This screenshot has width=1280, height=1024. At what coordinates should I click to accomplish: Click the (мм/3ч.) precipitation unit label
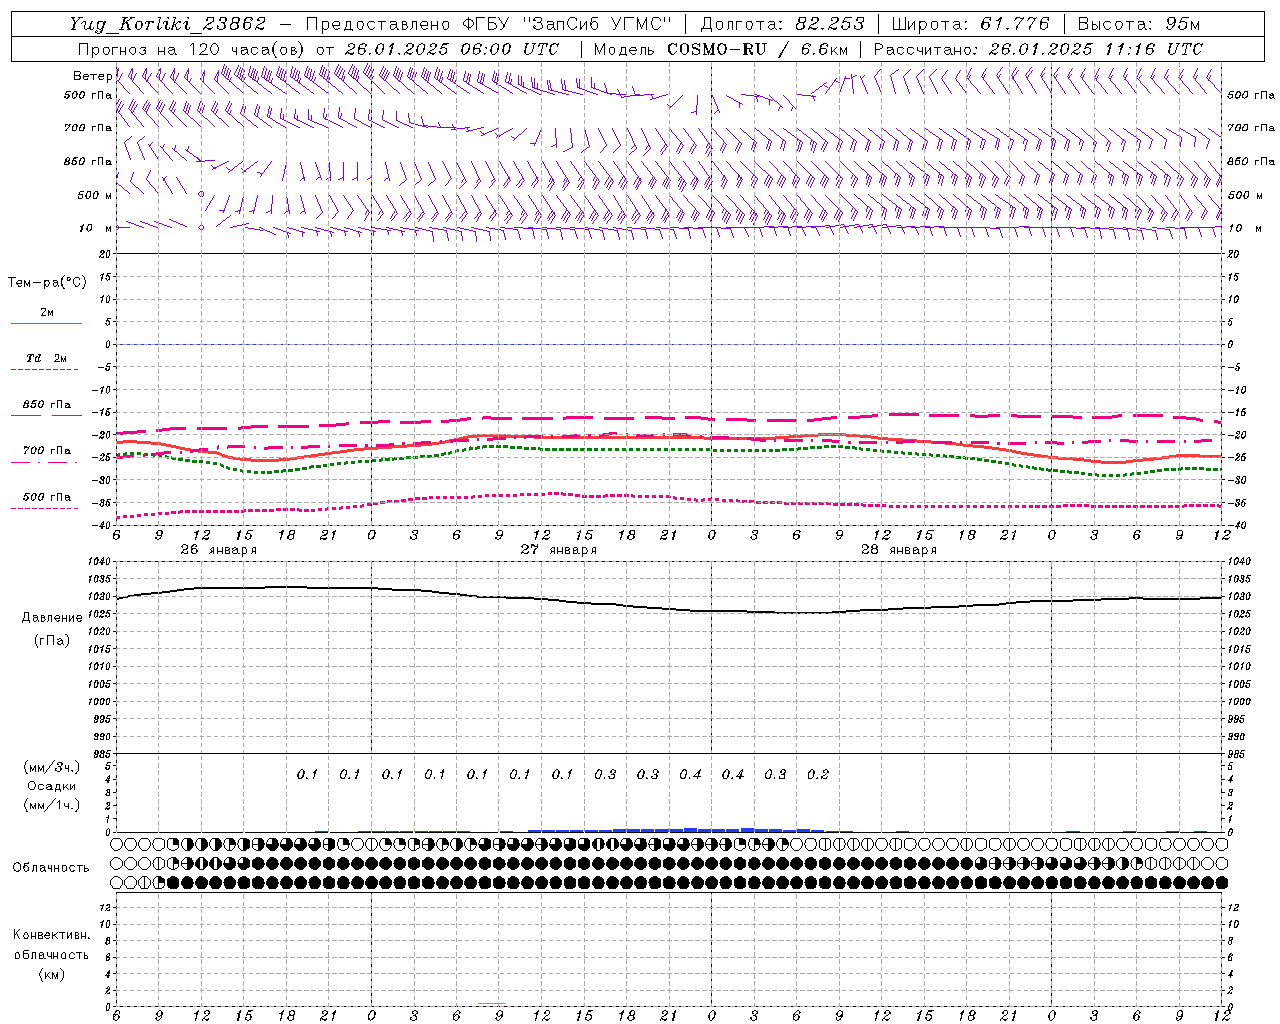pos(51,767)
